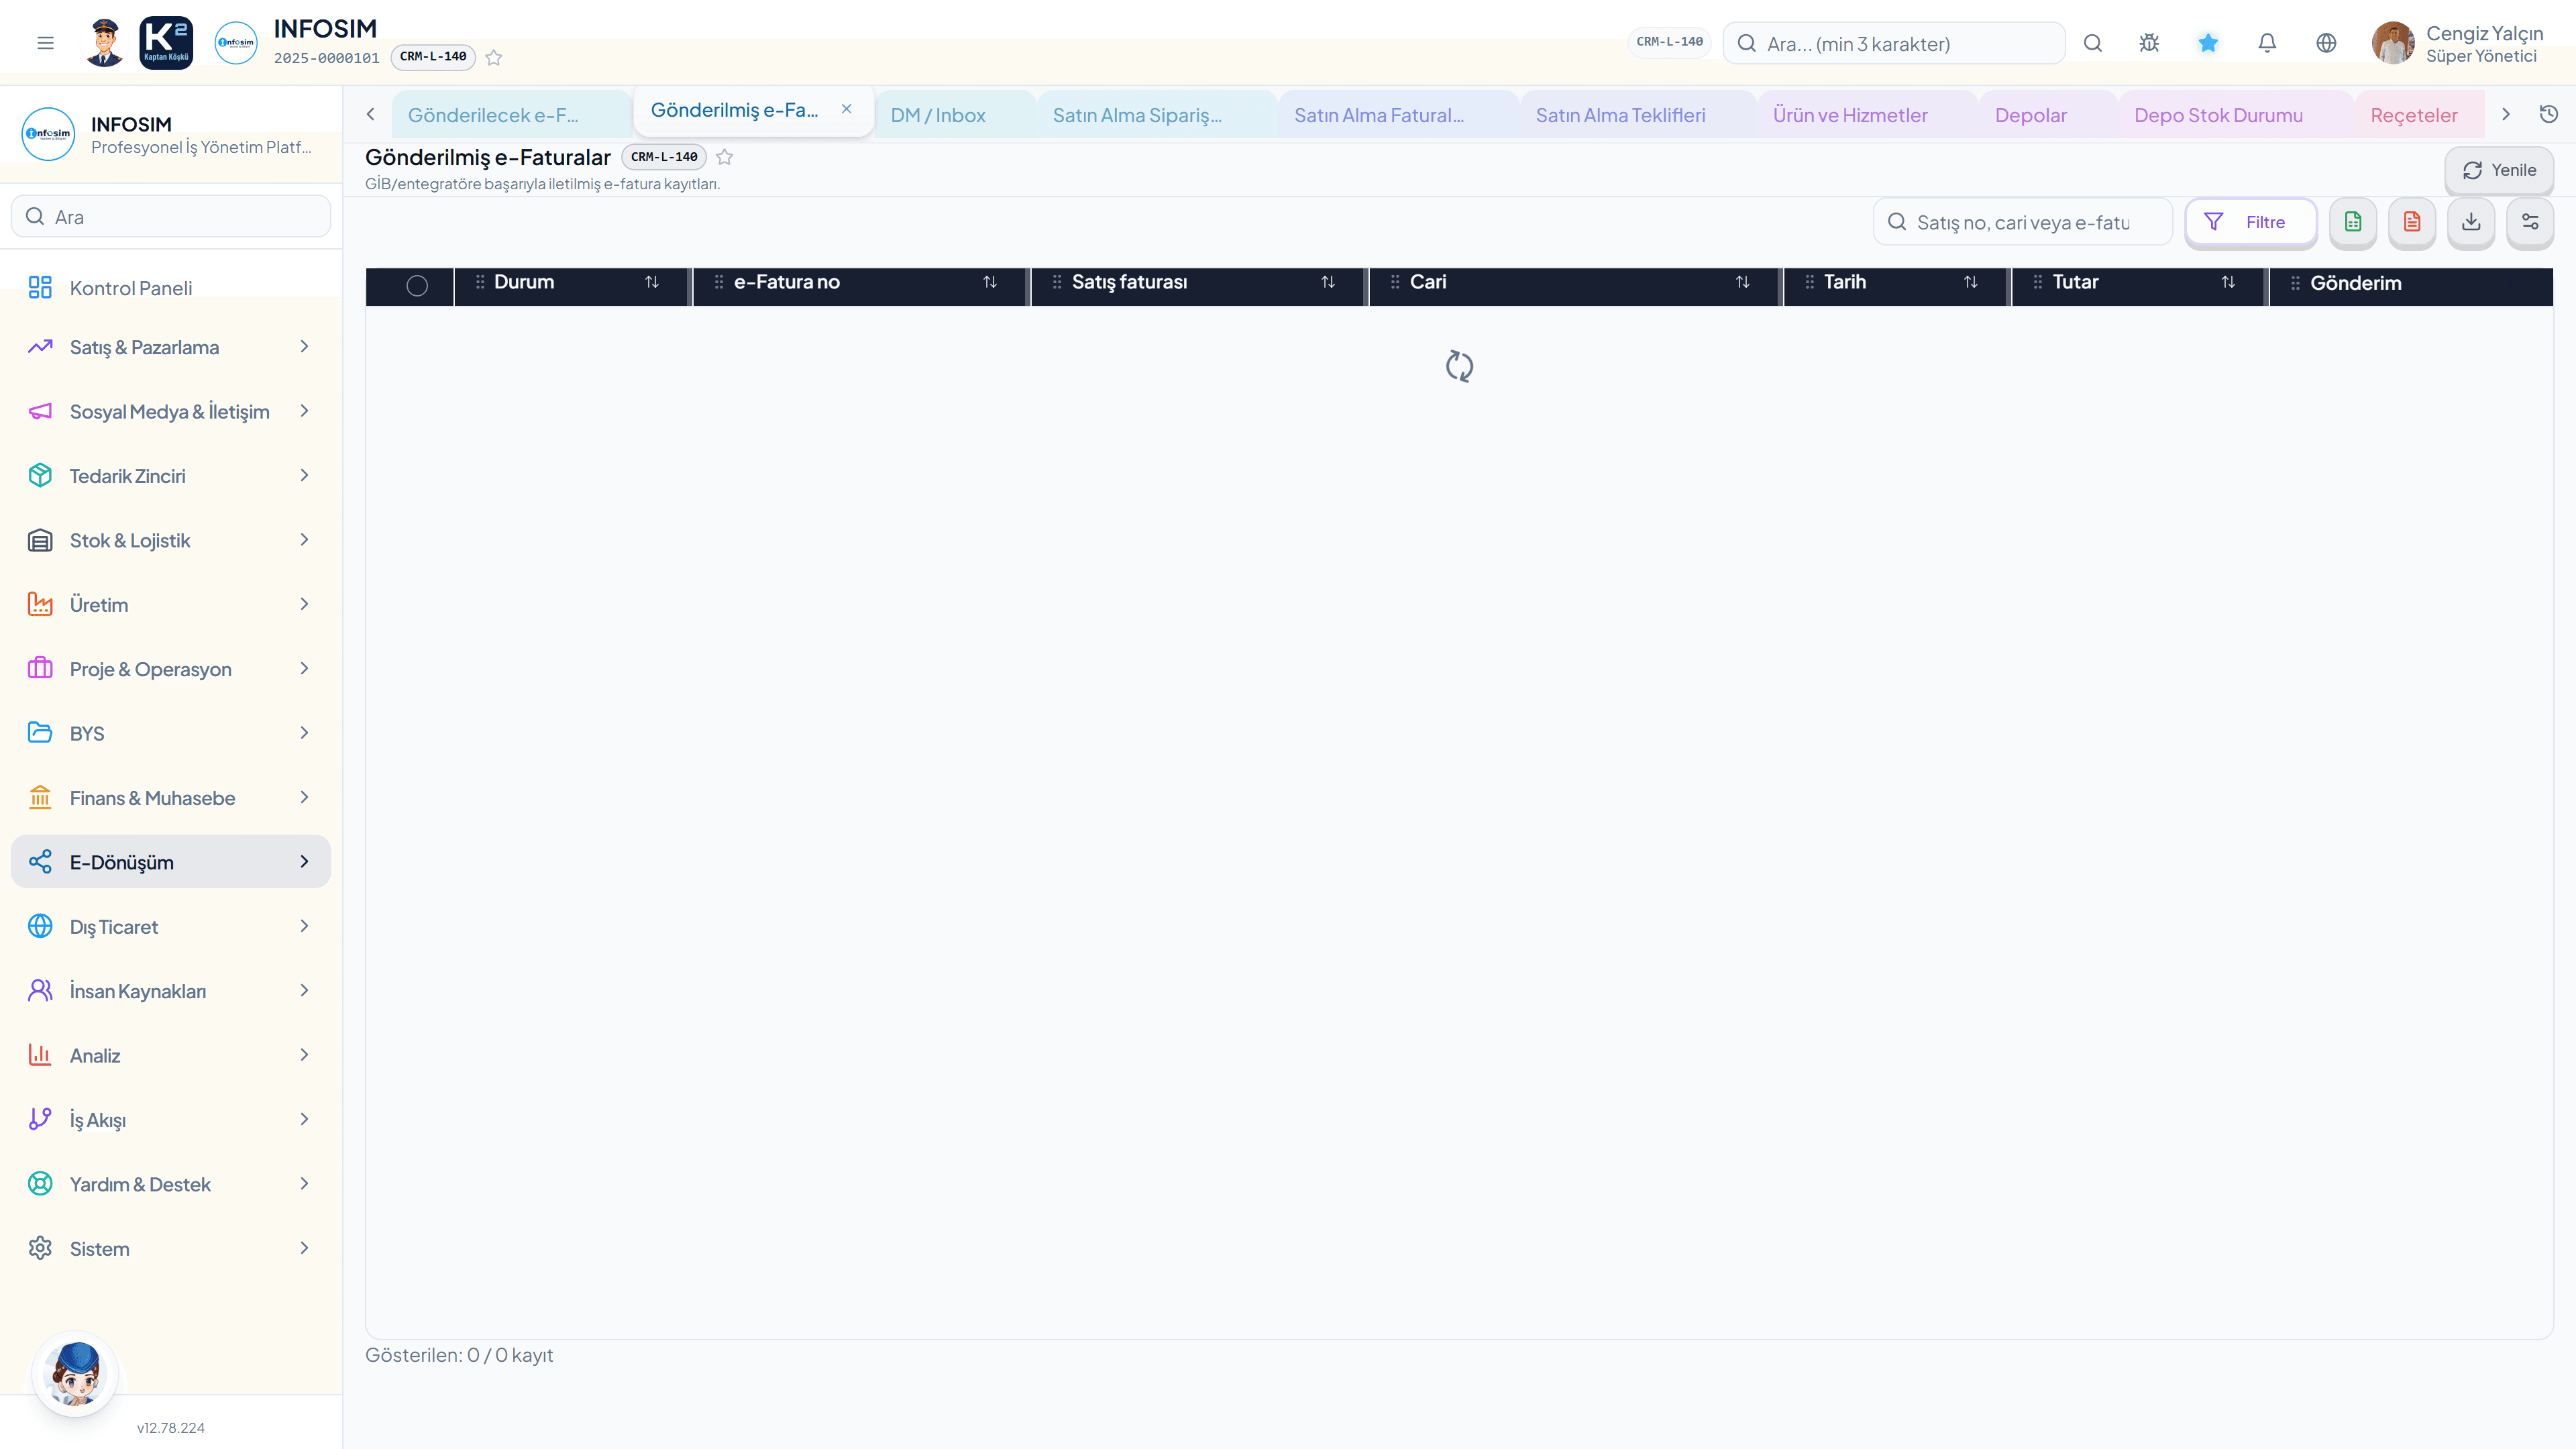Expand İş Akışı menu
This screenshot has height=1449, width=2576.
pos(171,1119)
